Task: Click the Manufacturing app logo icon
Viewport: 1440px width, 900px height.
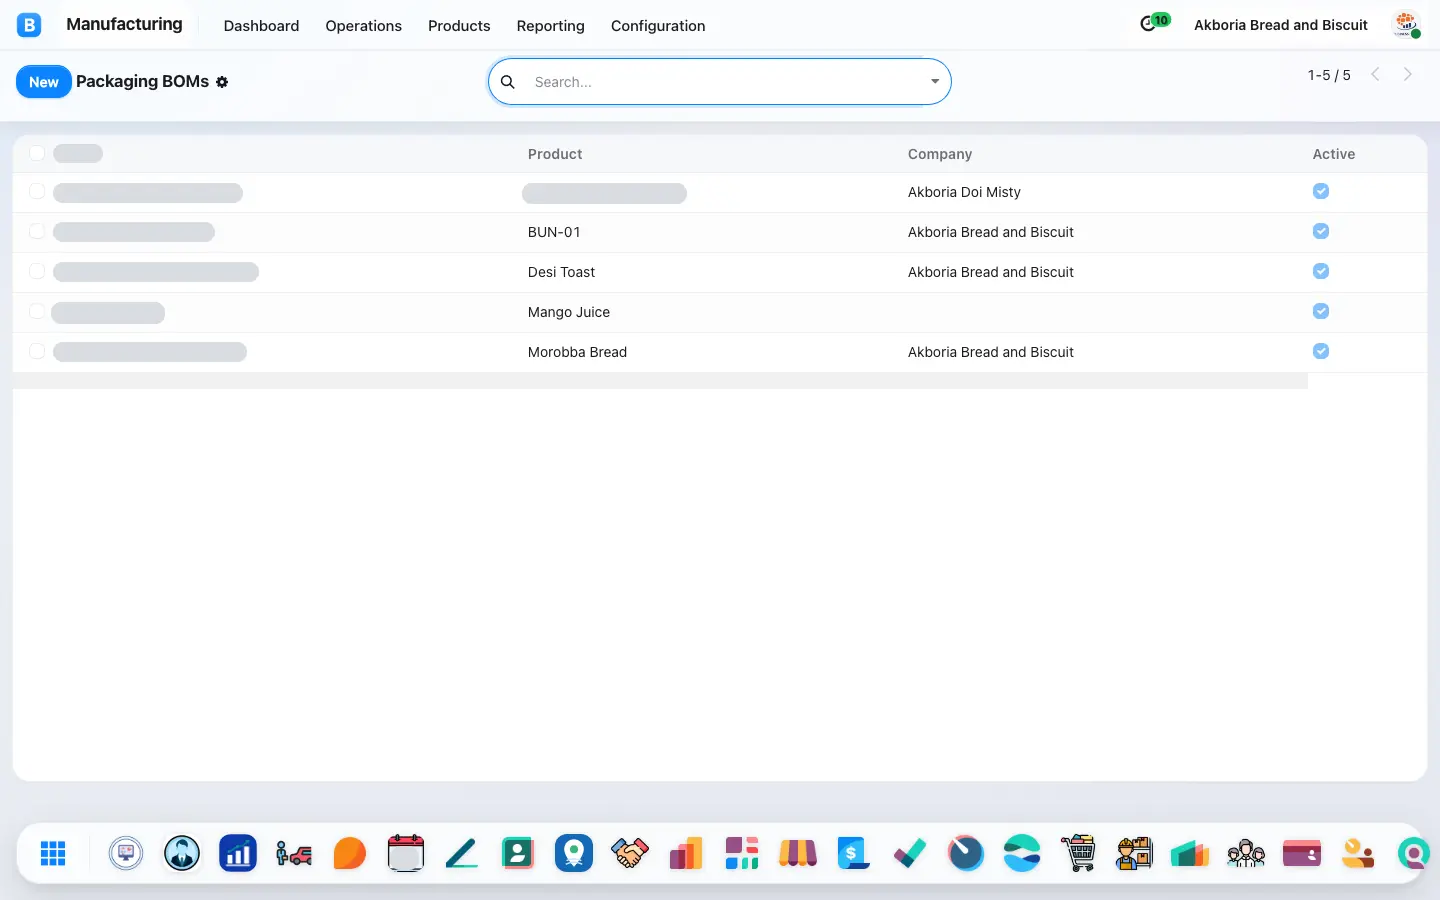Action: click(x=29, y=25)
